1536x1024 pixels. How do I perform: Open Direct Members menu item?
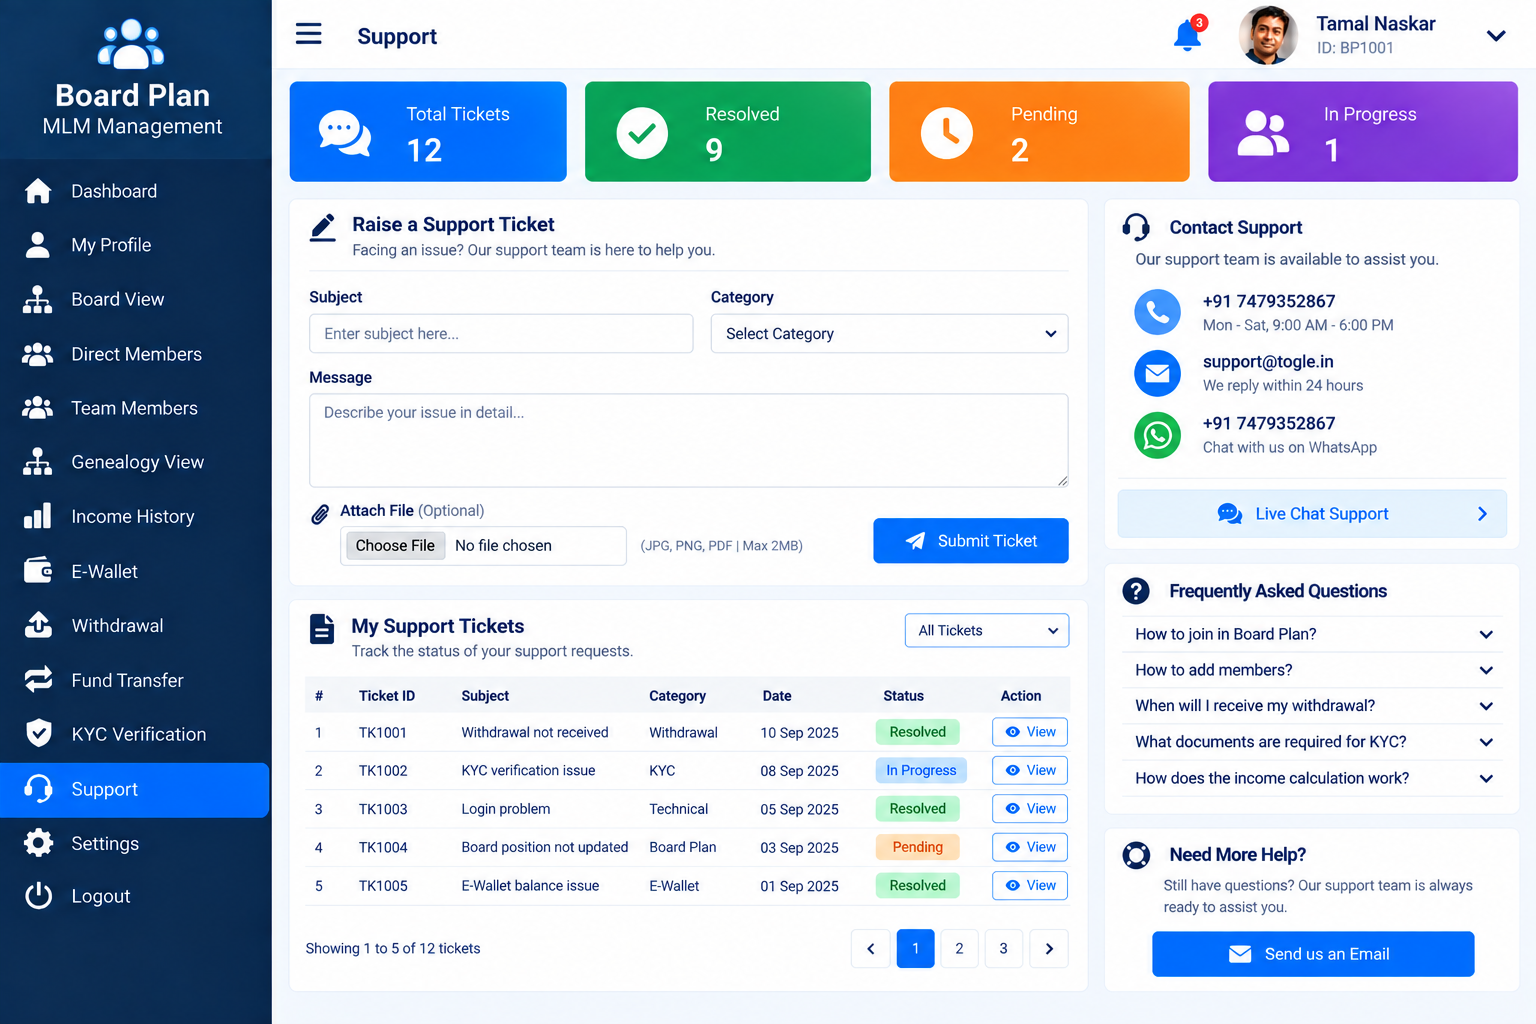pos(135,354)
